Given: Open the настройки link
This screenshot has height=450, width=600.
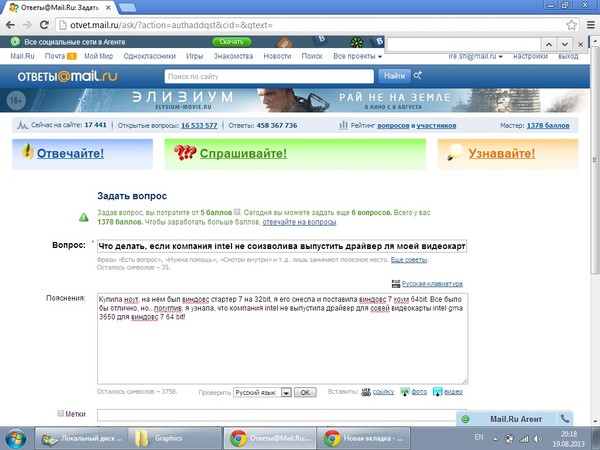Looking at the screenshot, I should 530,56.
